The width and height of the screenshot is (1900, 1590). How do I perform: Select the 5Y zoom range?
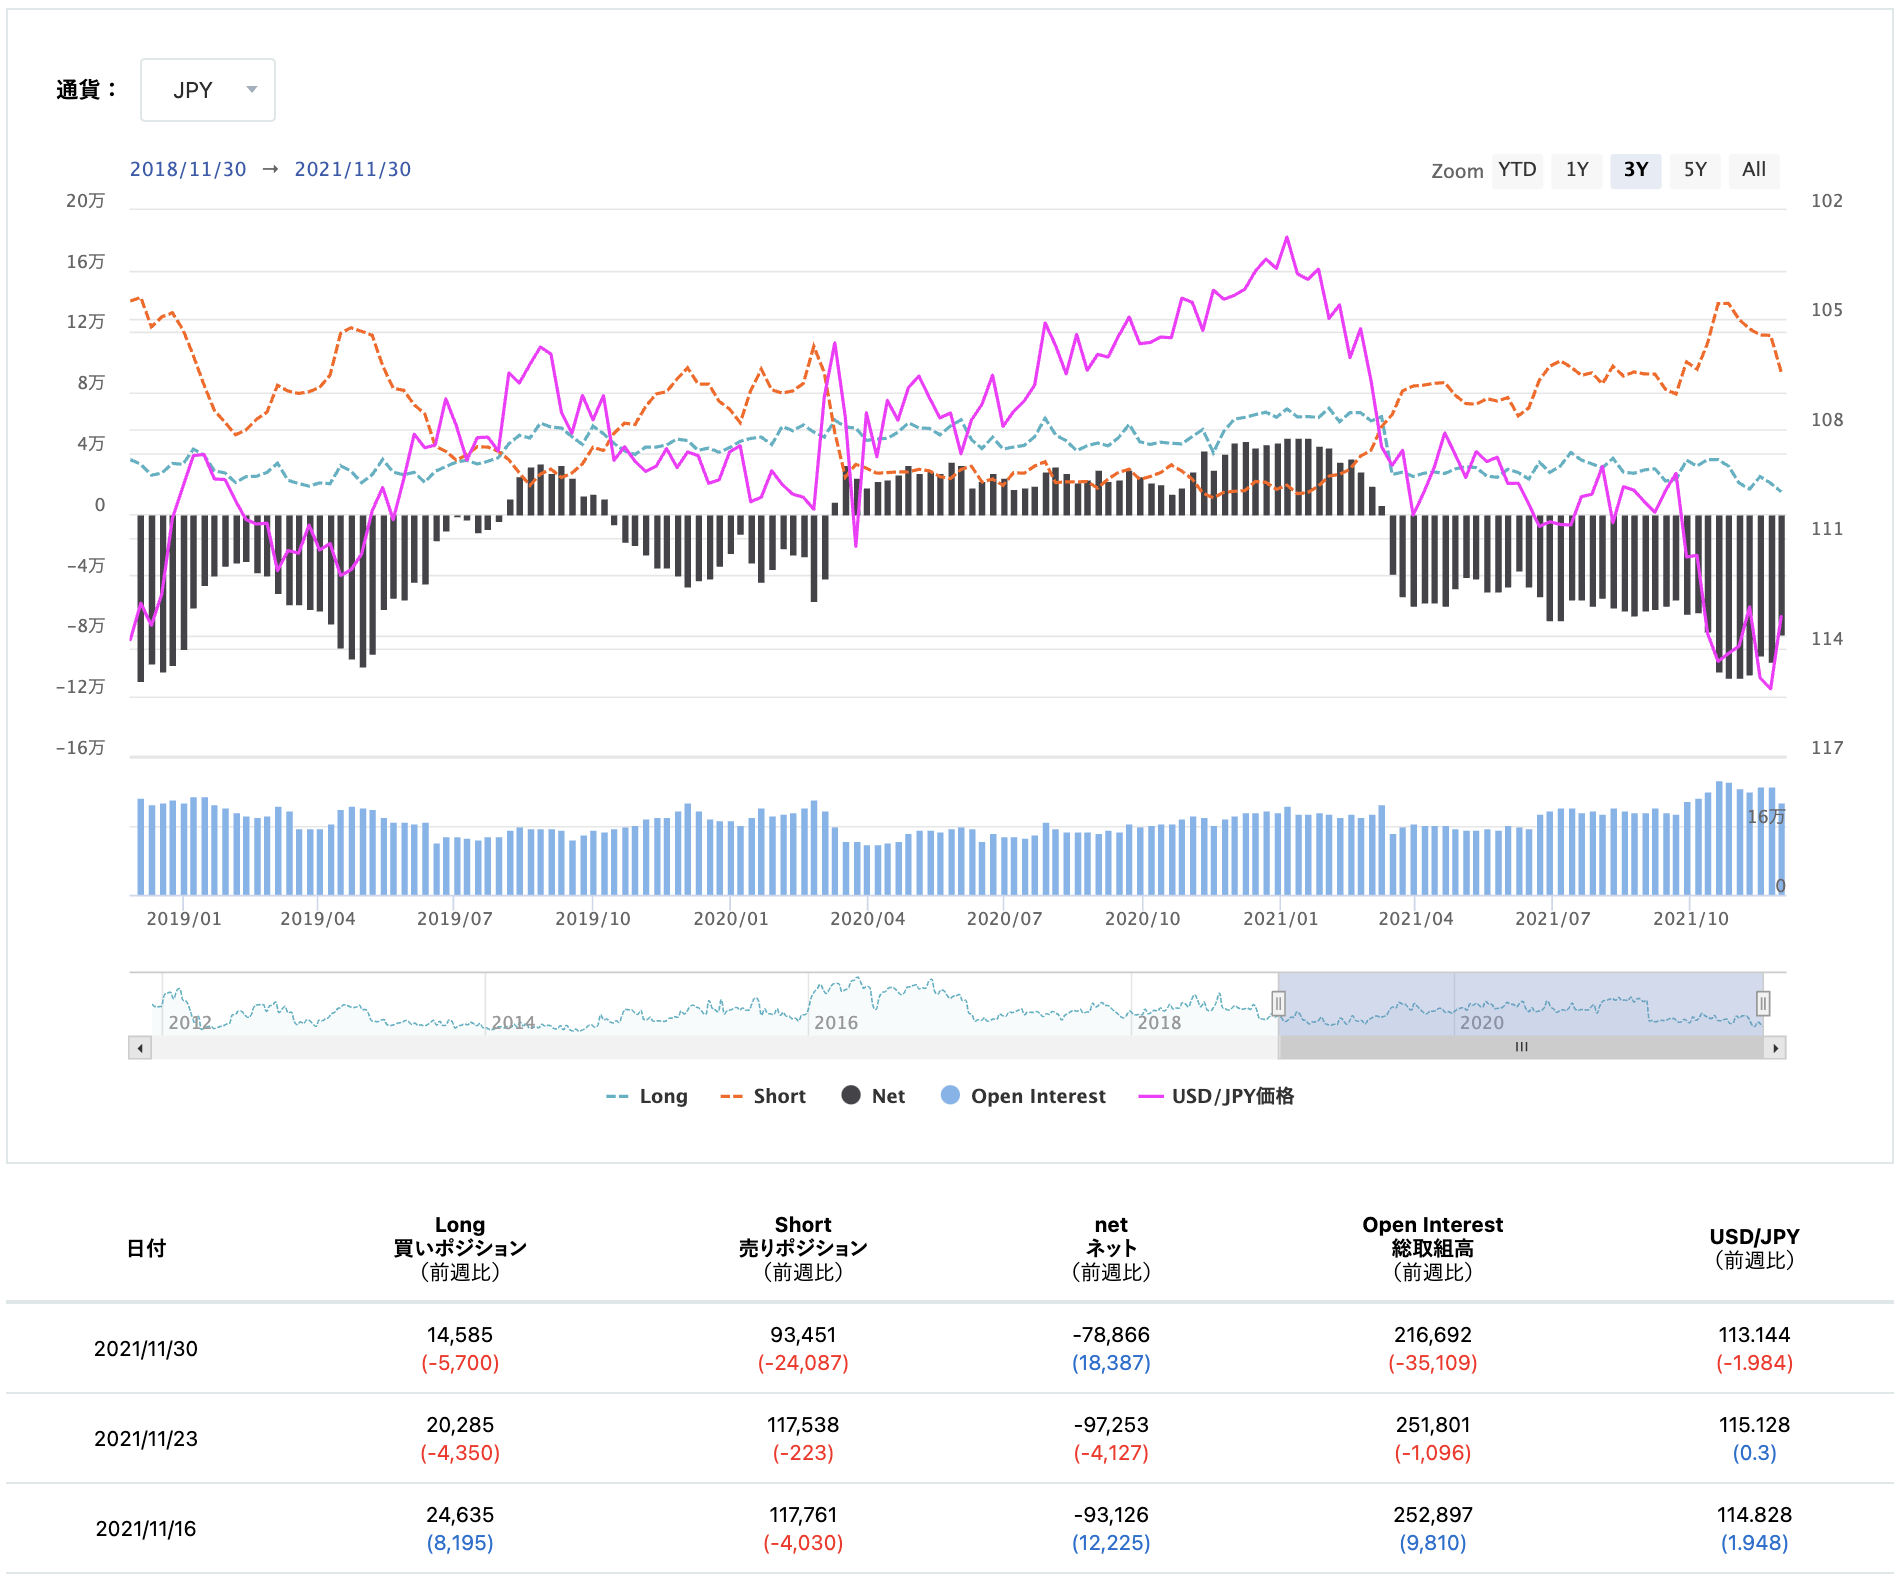tap(1695, 170)
